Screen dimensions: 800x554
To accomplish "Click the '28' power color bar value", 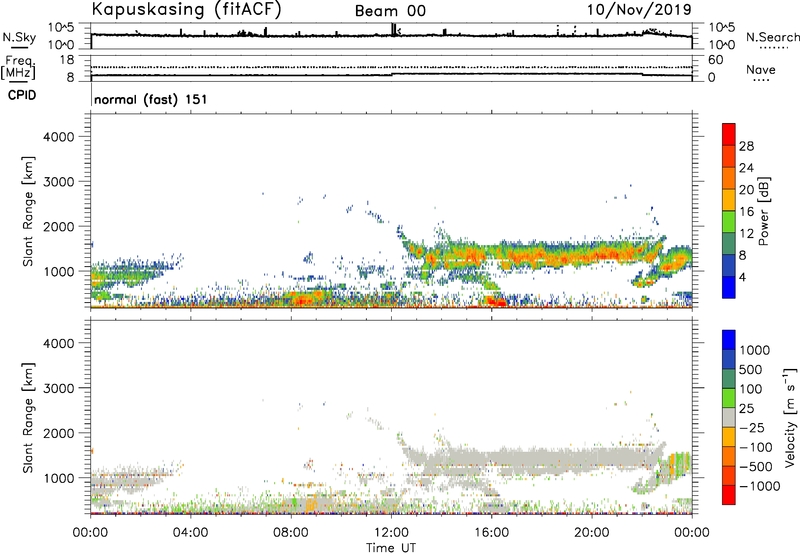I will click(746, 146).
